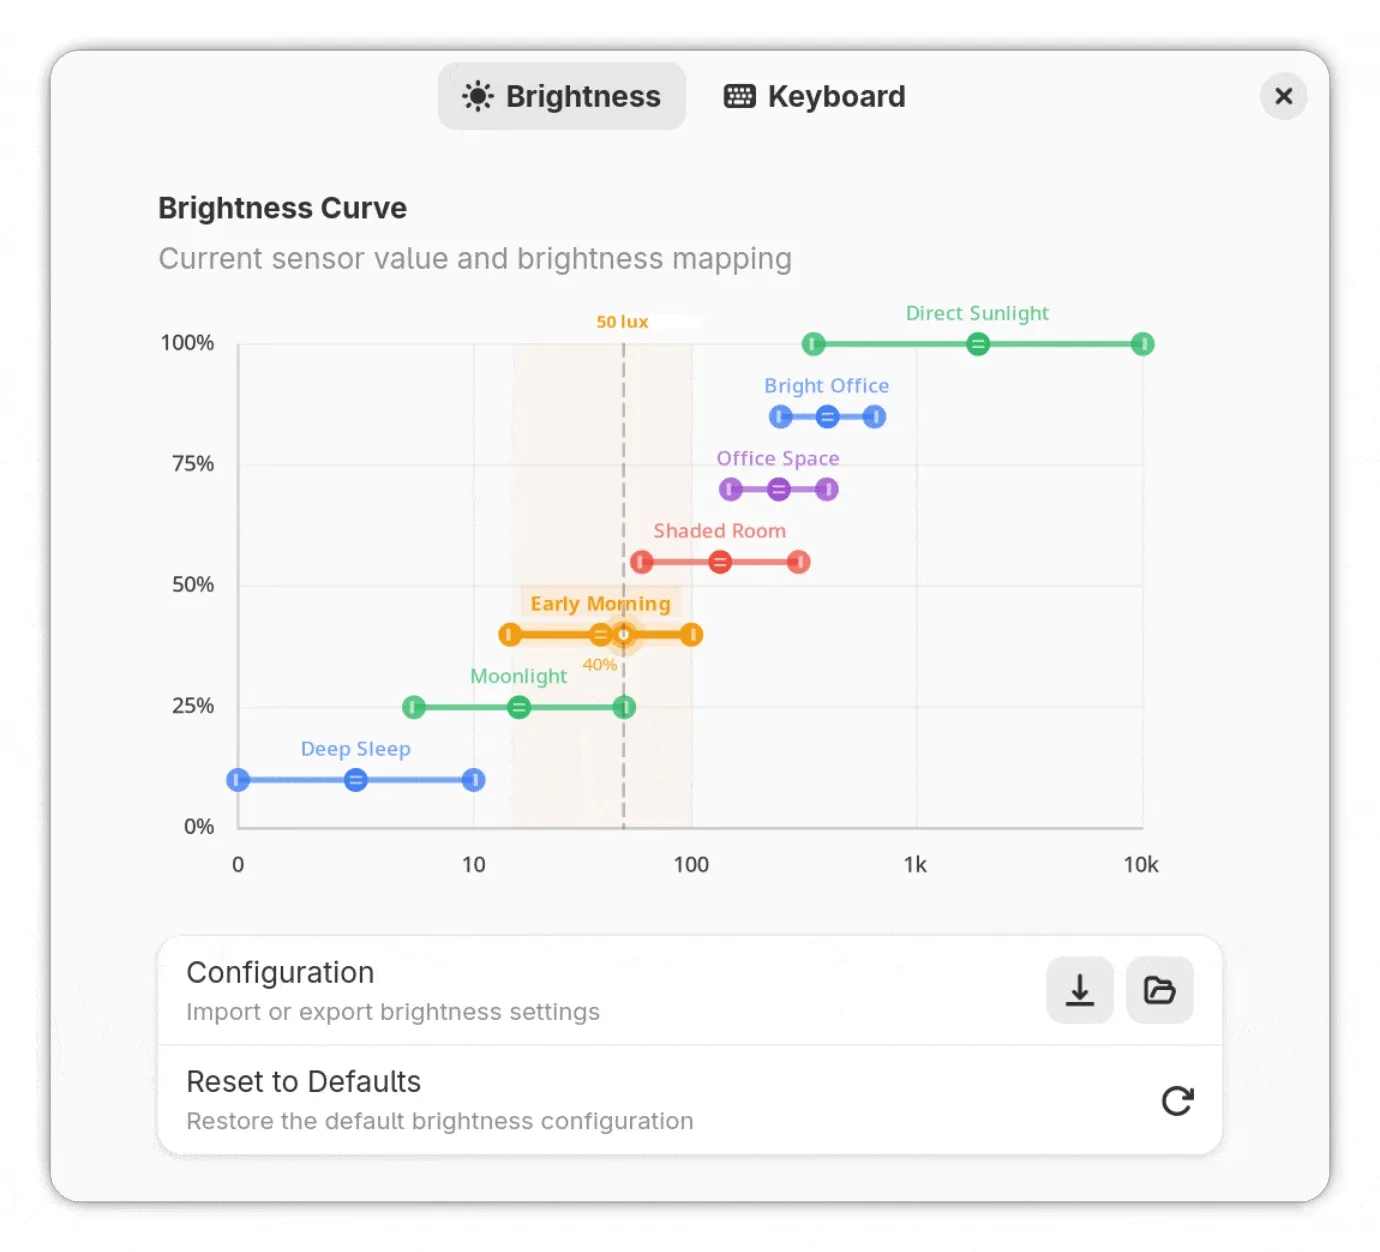Select Early Morning left endpoint handle
This screenshot has height=1252, width=1380.
510,635
